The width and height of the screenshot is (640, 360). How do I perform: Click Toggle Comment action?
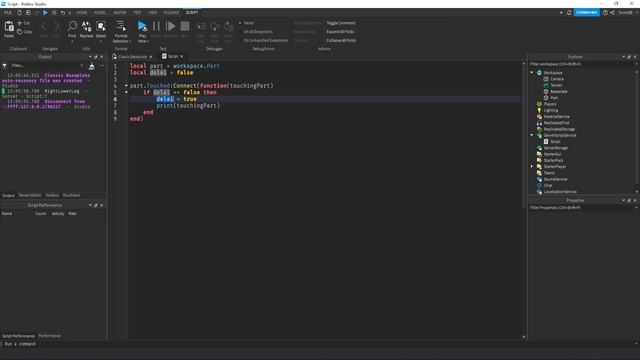(341, 23)
